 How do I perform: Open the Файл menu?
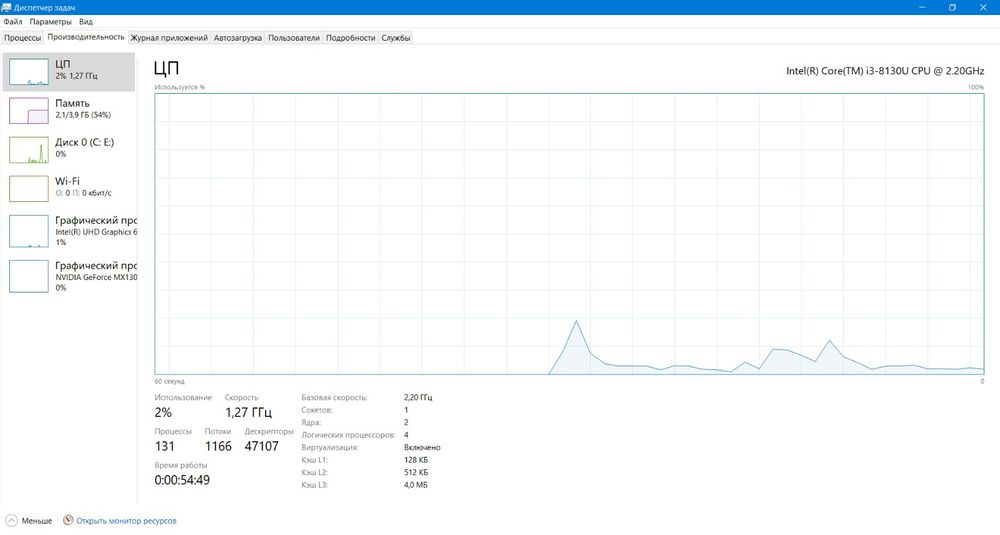[13, 22]
